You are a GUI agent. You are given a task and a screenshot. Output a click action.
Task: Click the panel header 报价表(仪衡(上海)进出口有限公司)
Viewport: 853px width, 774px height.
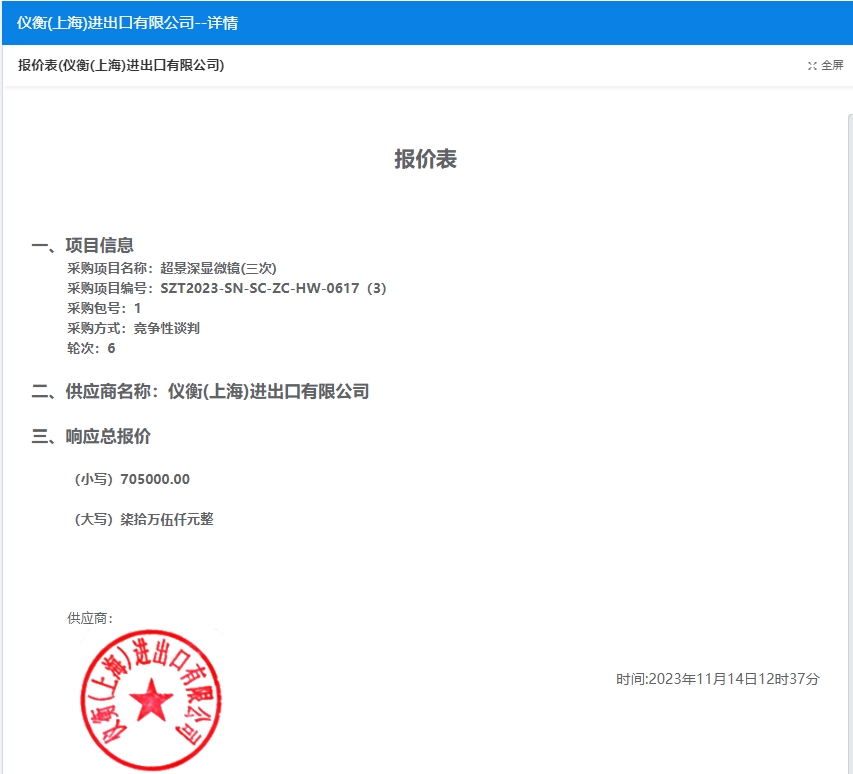[121, 65]
